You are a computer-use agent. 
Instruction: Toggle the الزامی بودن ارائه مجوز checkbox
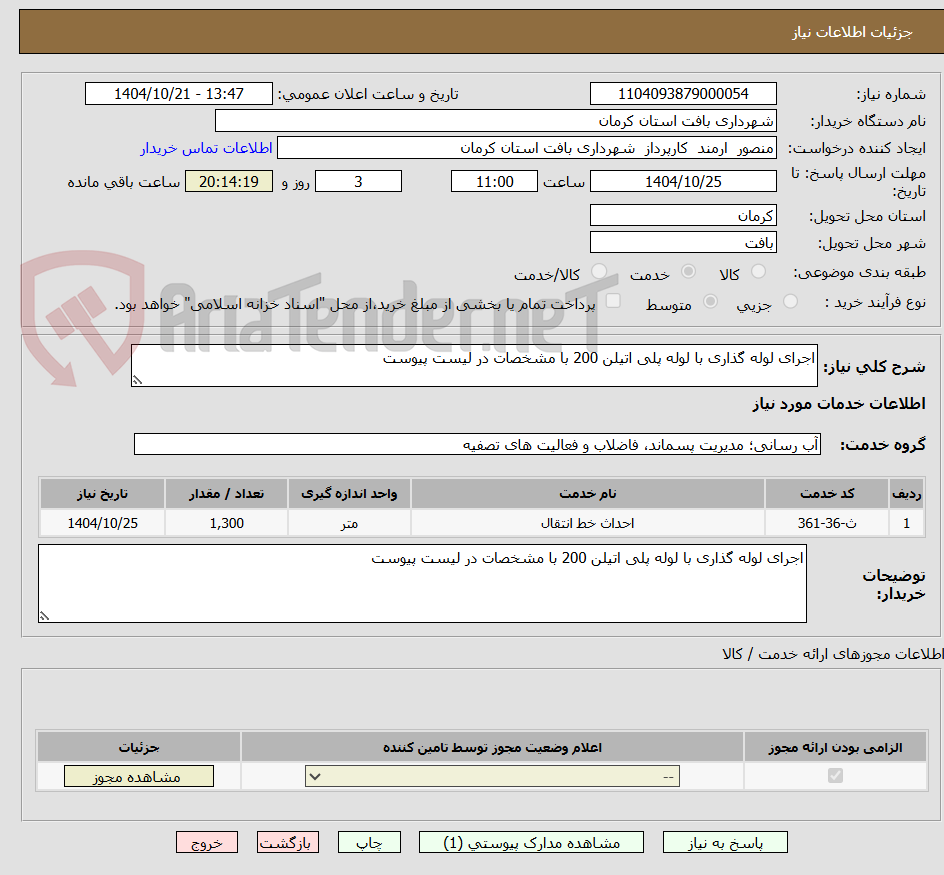(833, 775)
